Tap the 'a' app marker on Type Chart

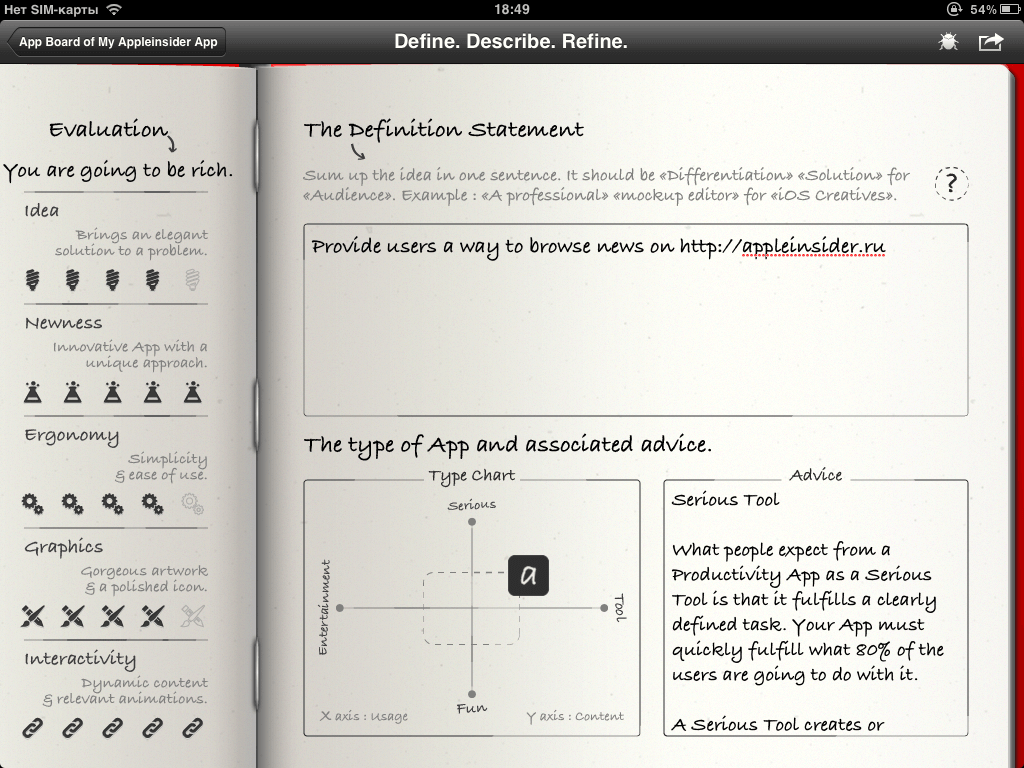click(x=528, y=575)
